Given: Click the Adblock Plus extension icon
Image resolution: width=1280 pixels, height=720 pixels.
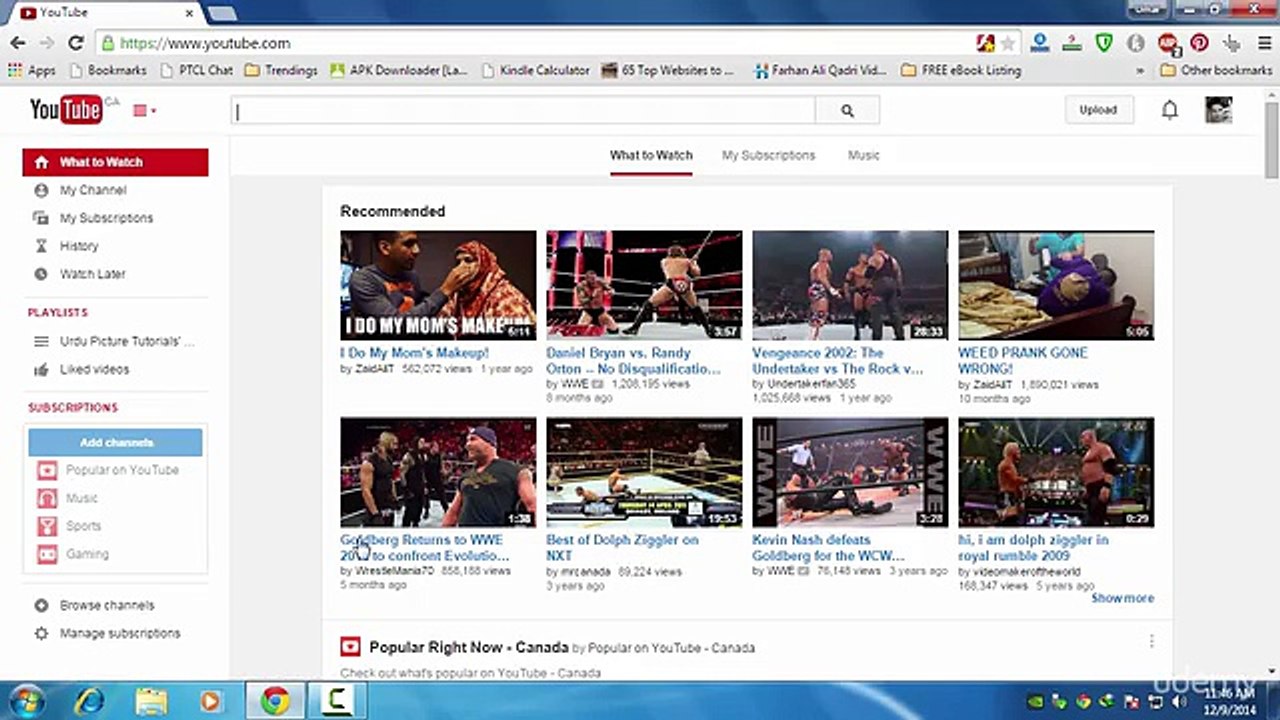Looking at the screenshot, I should 1167,43.
